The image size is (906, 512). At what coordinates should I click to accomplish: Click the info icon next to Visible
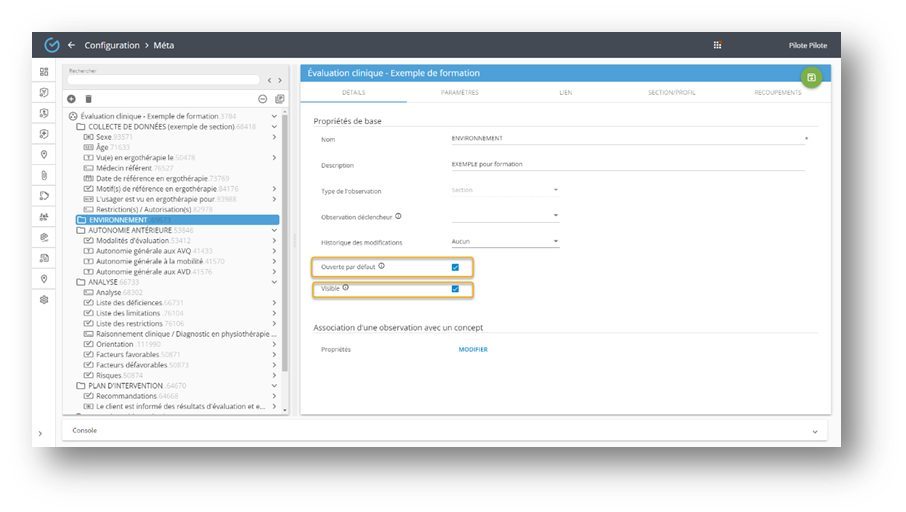[346, 288]
